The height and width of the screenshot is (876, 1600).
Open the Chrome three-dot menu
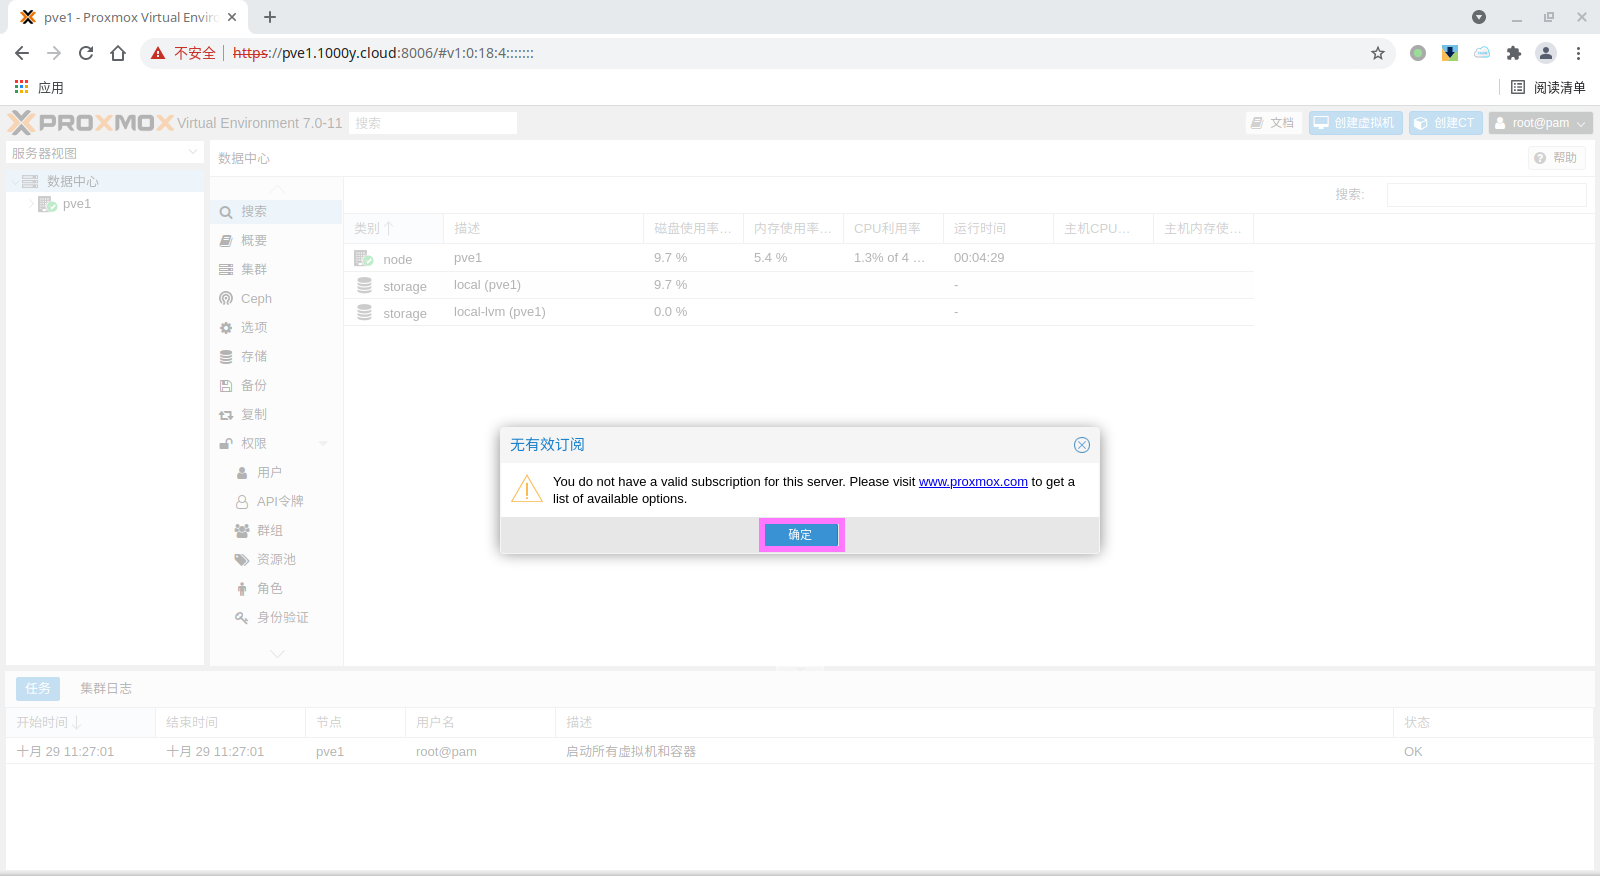pyautogui.click(x=1578, y=53)
